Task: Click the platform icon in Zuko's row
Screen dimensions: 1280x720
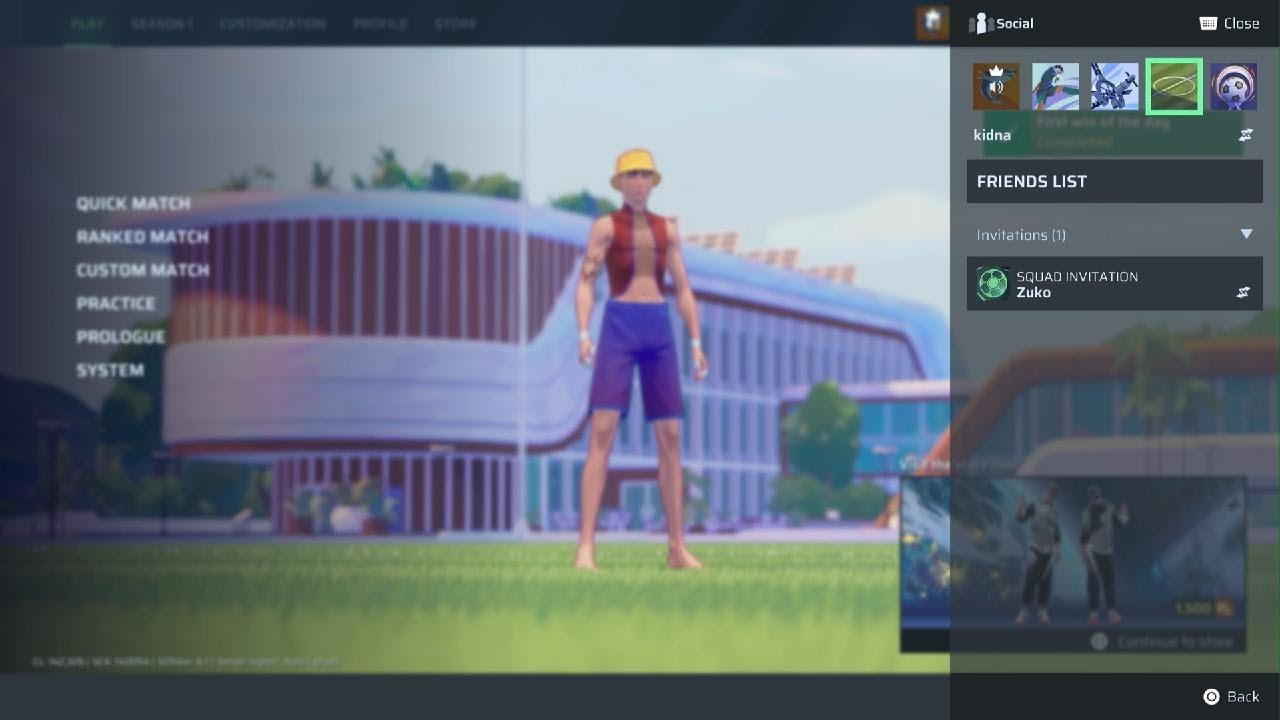Action: (x=1243, y=292)
